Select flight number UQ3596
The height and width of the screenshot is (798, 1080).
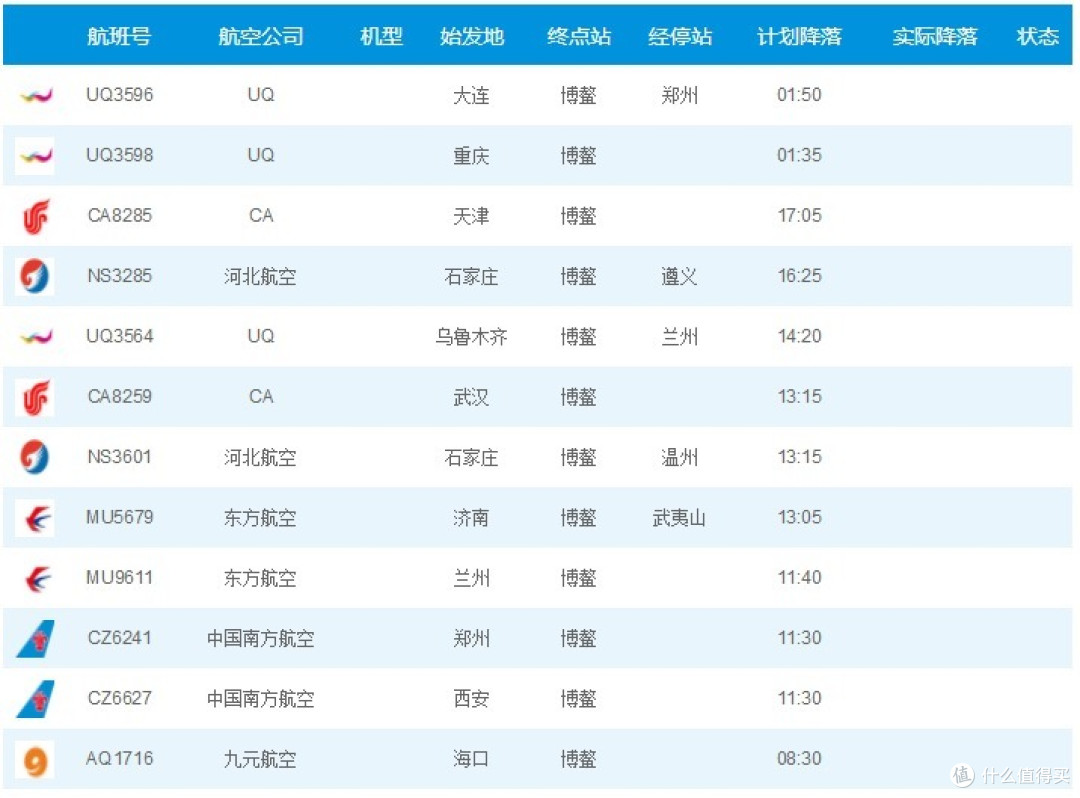[119, 95]
